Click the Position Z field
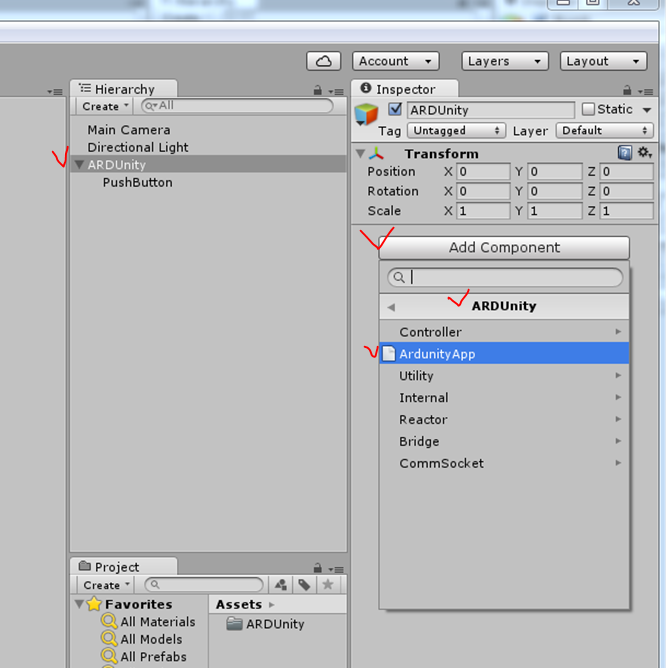 [626, 172]
